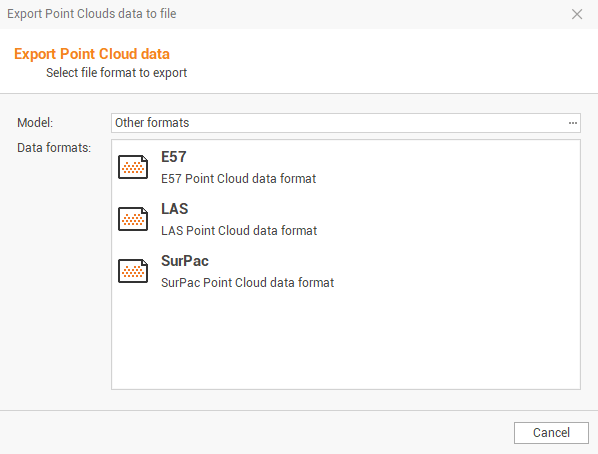Select the E57 format title

tap(174, 157)
